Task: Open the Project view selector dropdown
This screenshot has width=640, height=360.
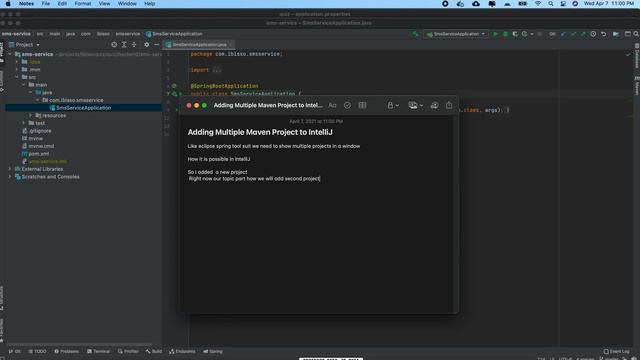Action: 24,44
